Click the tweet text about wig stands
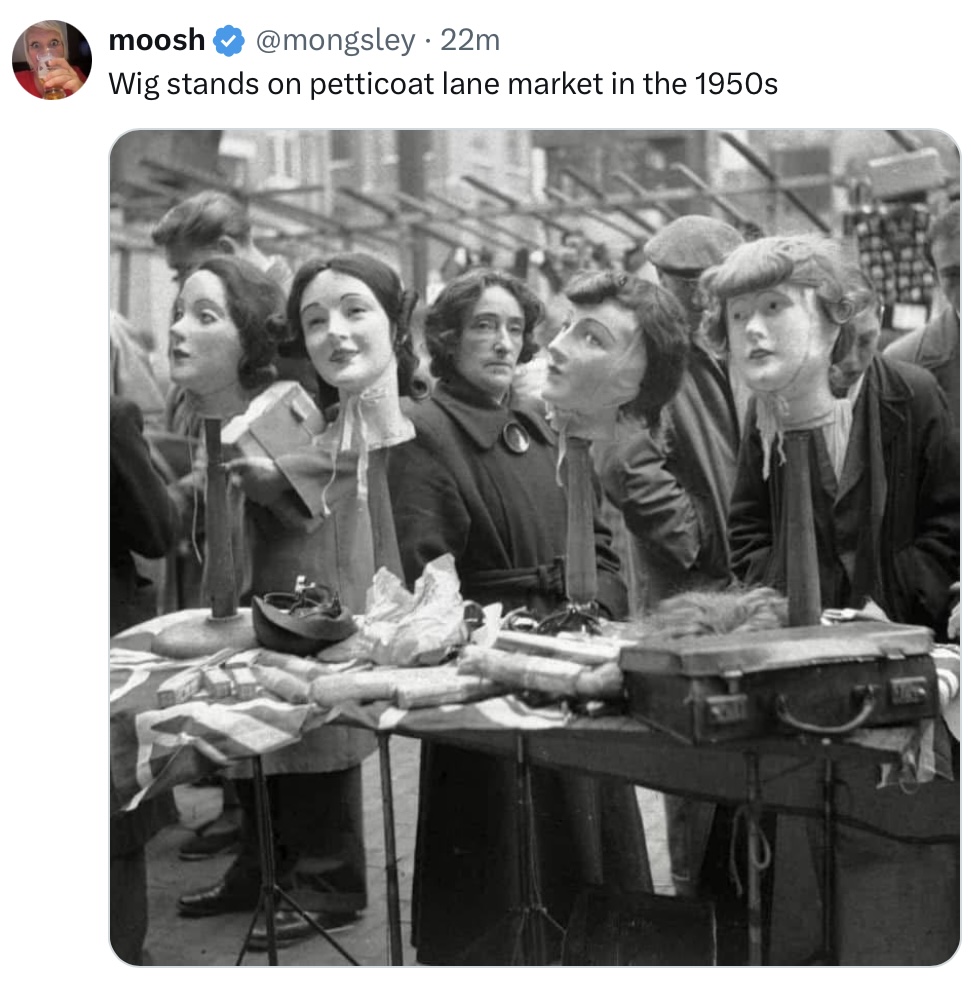This screenshot has height=982, width=971. [x=442, y=84]
